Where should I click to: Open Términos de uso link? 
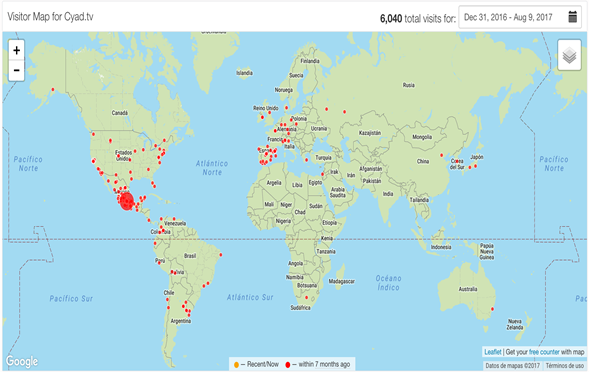pyautogui.click(x=565, y=365)
